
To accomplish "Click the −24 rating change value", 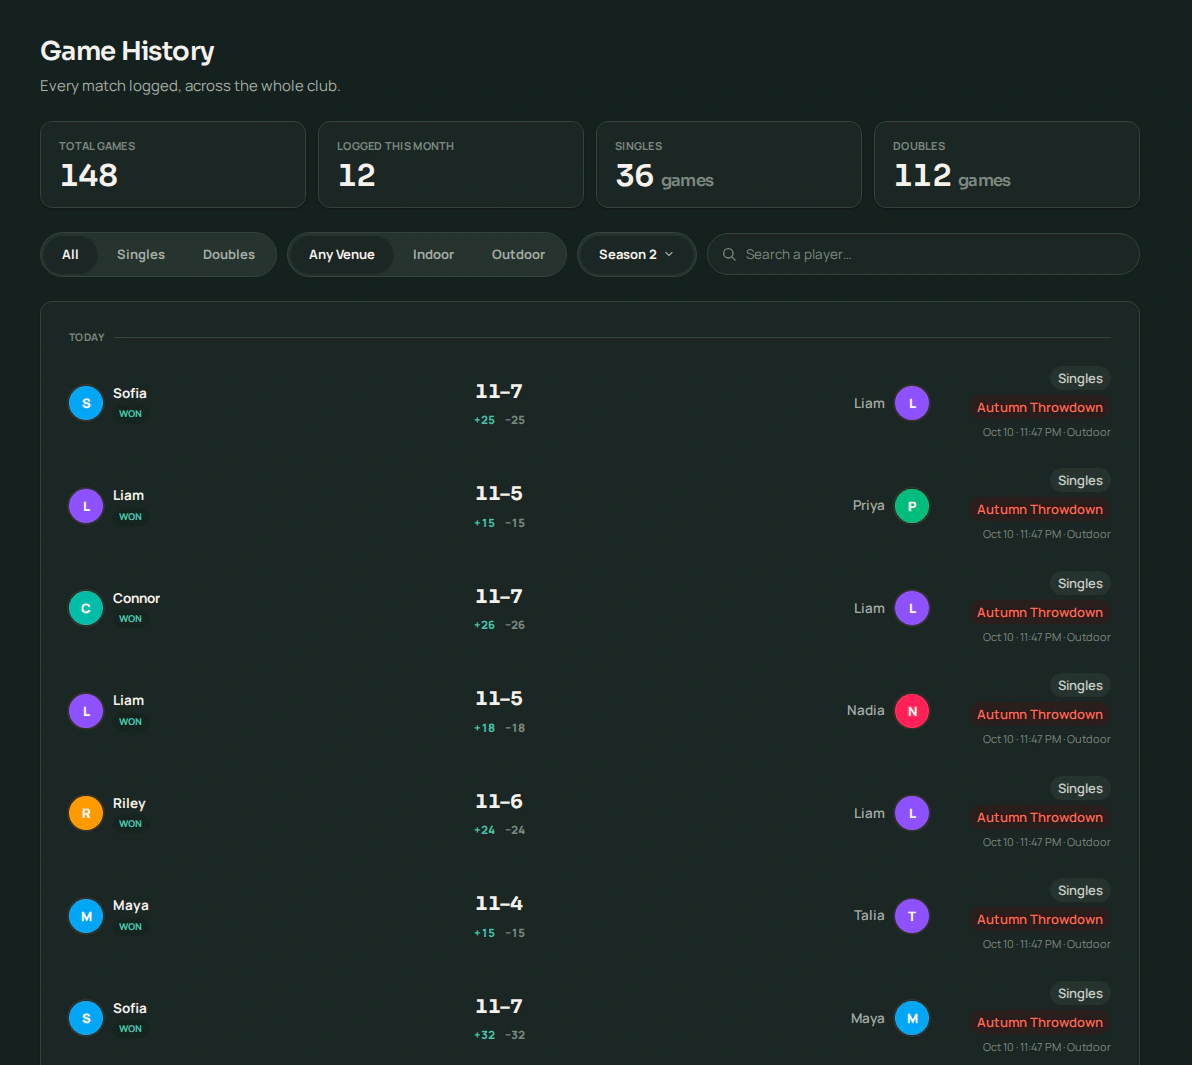I will [x=515, y=830].
